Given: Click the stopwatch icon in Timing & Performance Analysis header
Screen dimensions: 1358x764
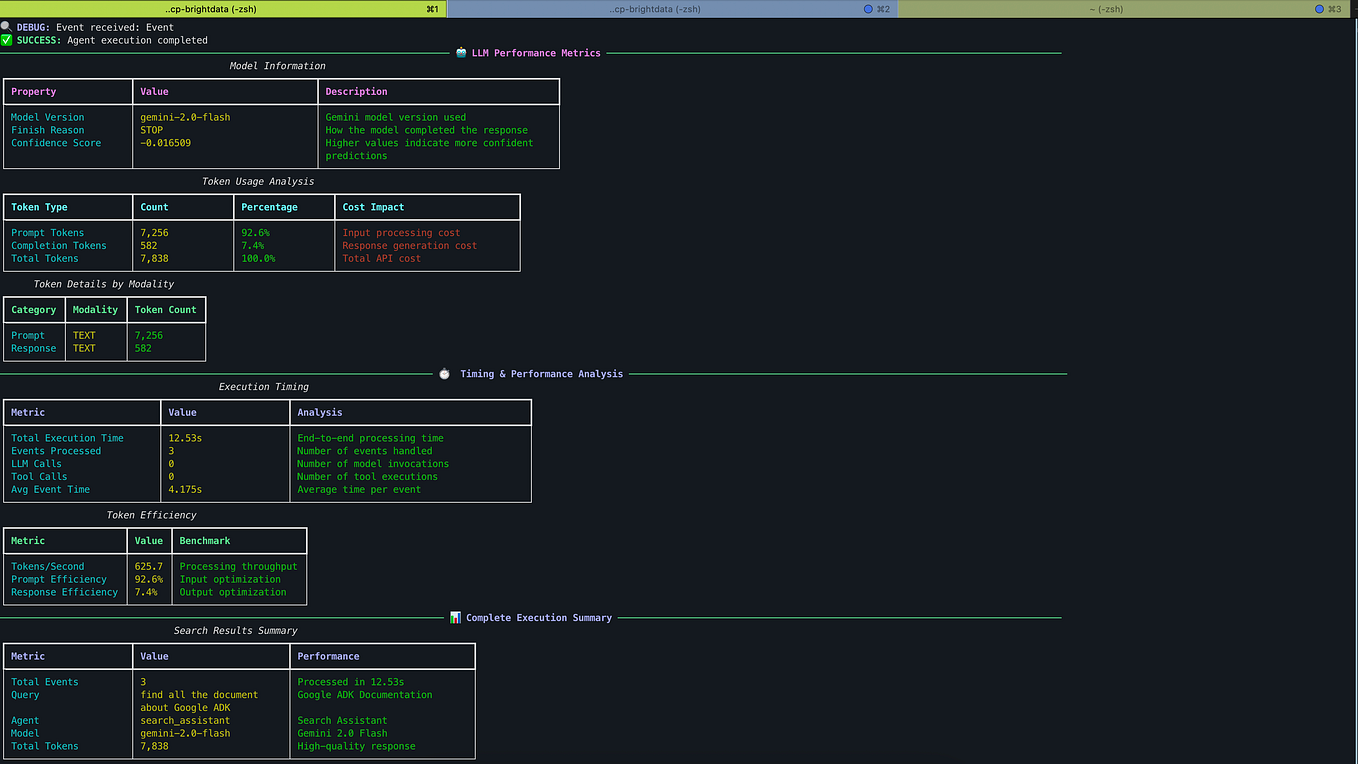Looking at the screenshot, I should [x=444, y=373].
